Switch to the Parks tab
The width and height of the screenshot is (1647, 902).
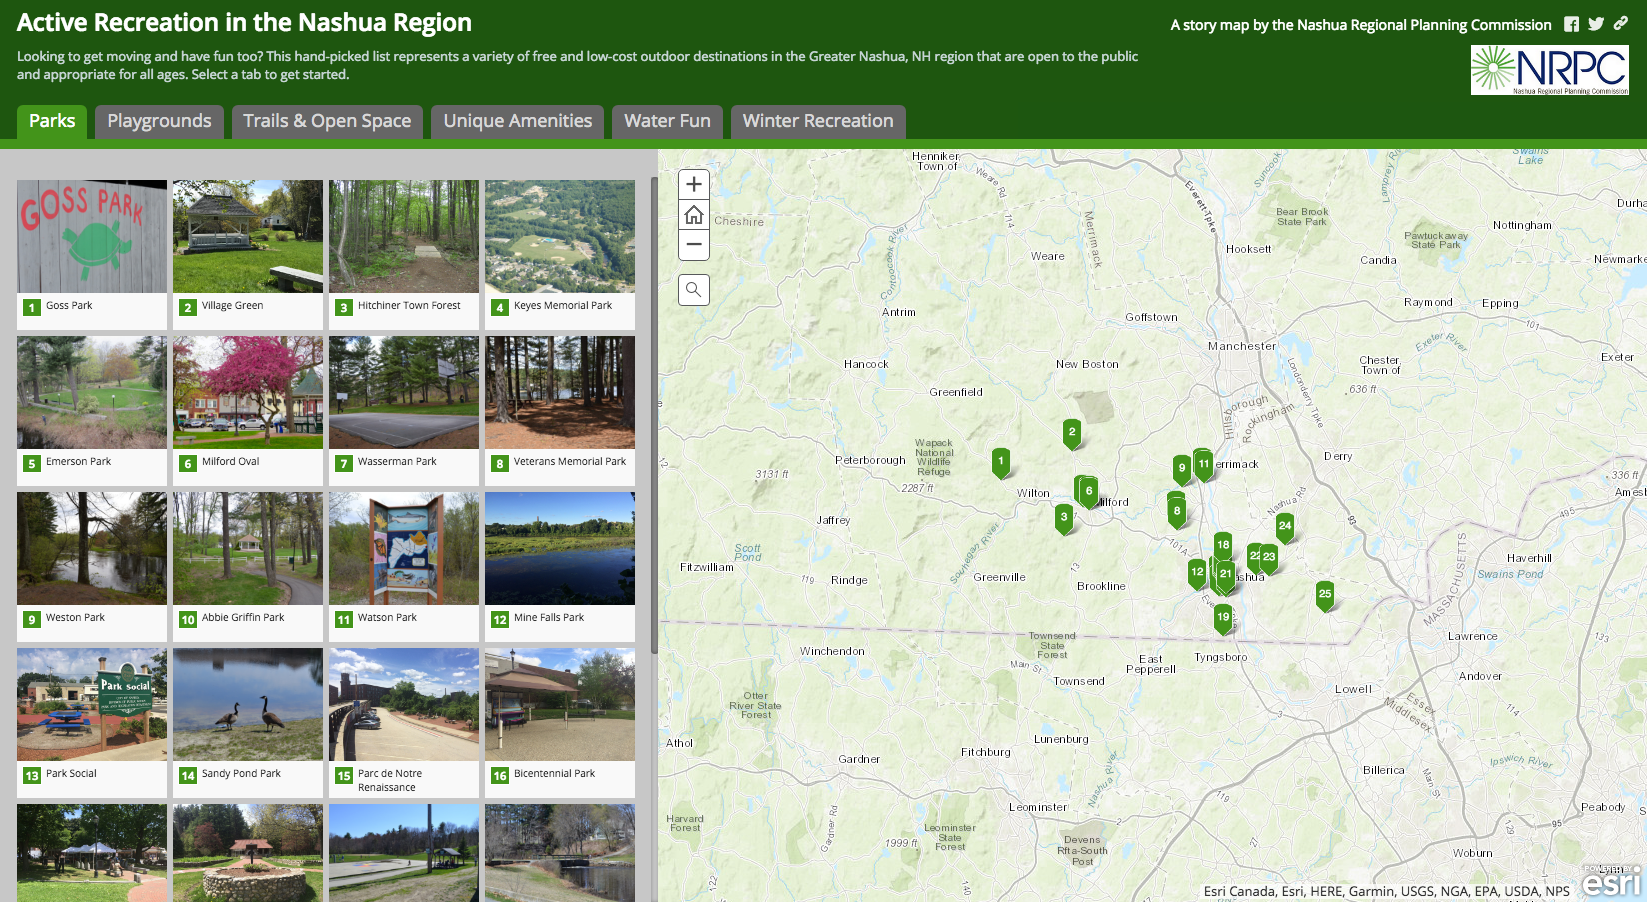(52, 121)
